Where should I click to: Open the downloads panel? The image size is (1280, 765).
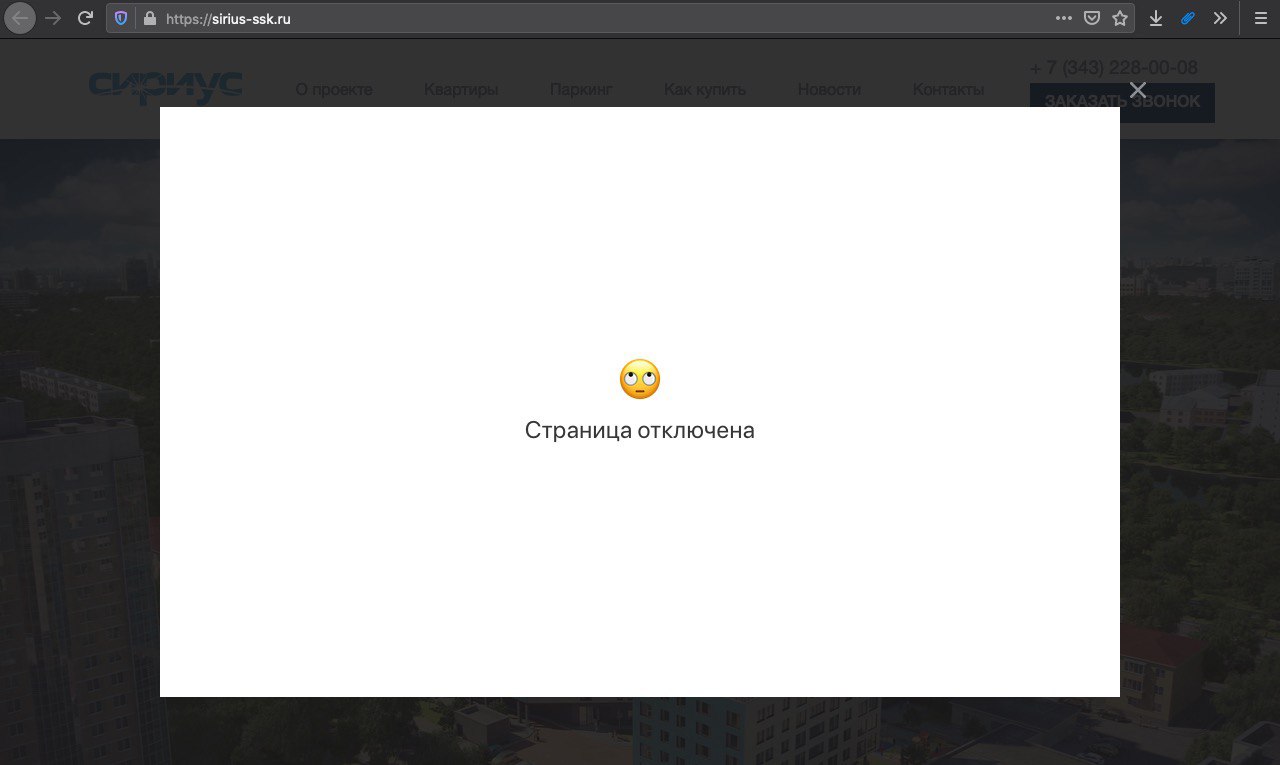1156,18
